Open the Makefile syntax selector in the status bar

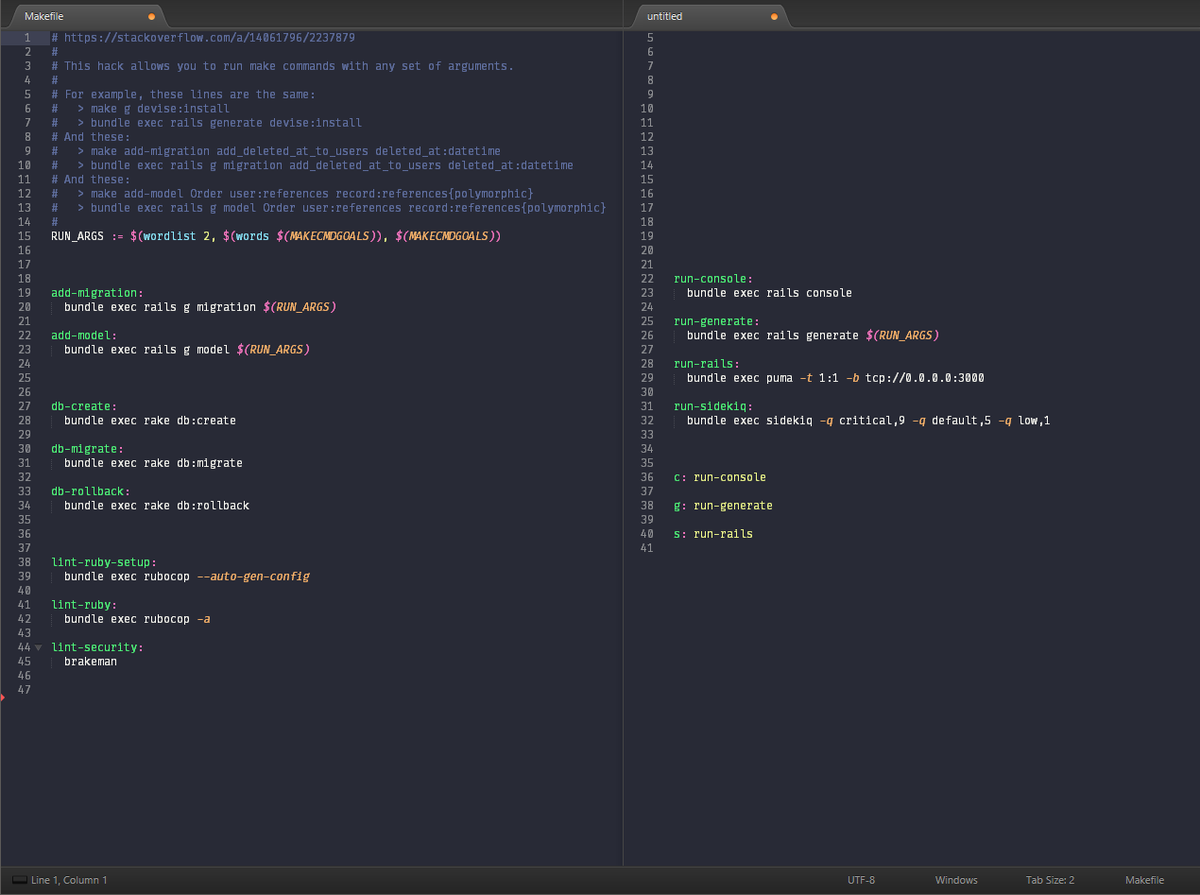(x=1144, y=880)
